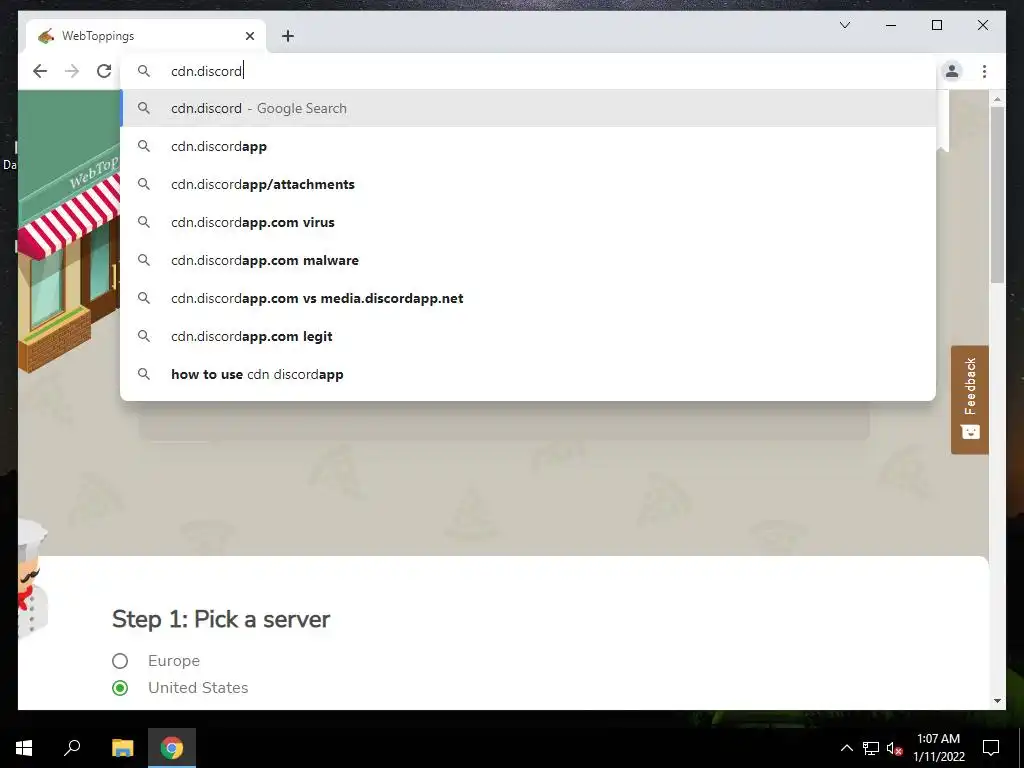Click the 'Step 1: Pick a server' heading
The image size is (1024, 768).
[221, 619]
